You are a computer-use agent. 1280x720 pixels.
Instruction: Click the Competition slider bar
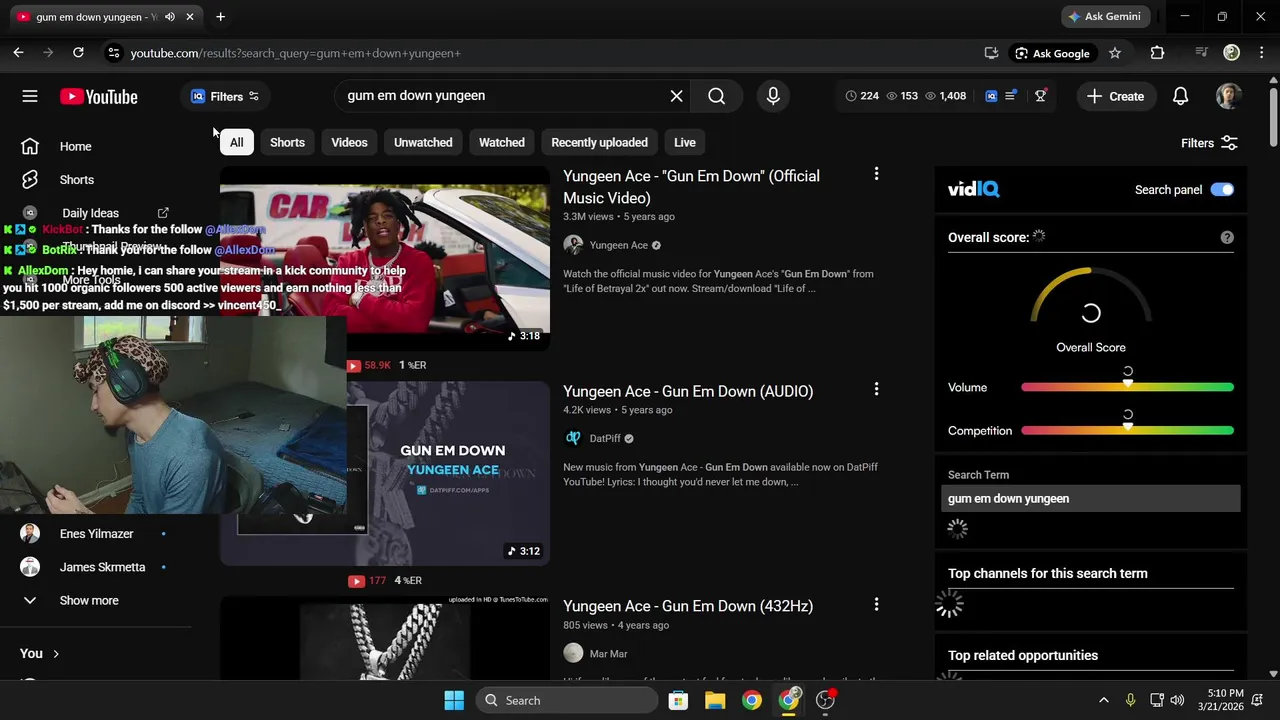(x=1127, y=430)
